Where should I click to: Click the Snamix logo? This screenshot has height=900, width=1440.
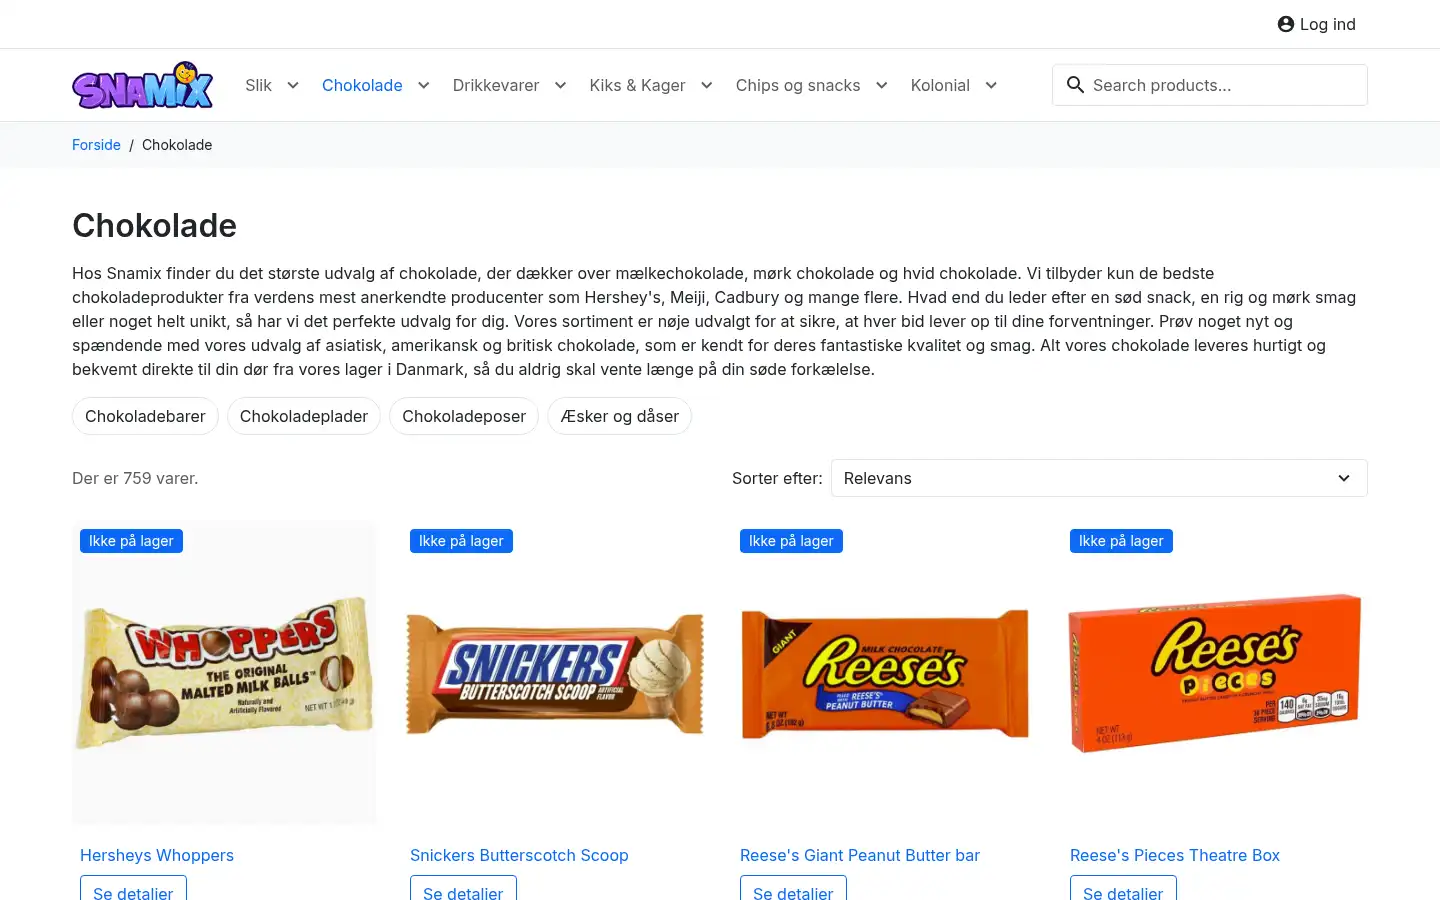click(143, 85)
